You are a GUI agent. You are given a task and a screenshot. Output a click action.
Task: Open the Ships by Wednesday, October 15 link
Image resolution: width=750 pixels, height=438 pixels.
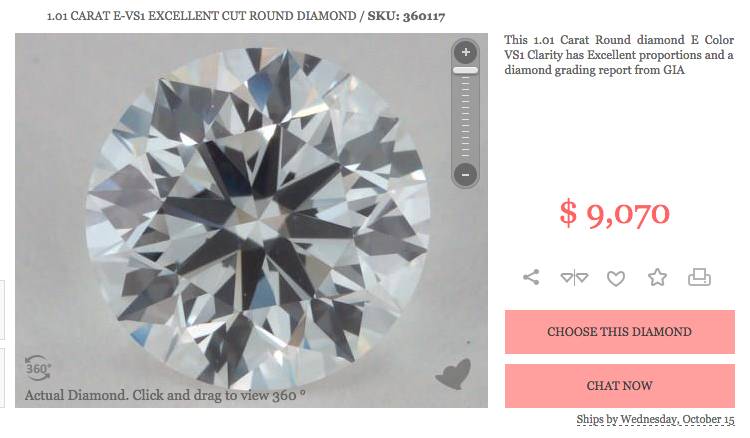(x=655, y=419)
